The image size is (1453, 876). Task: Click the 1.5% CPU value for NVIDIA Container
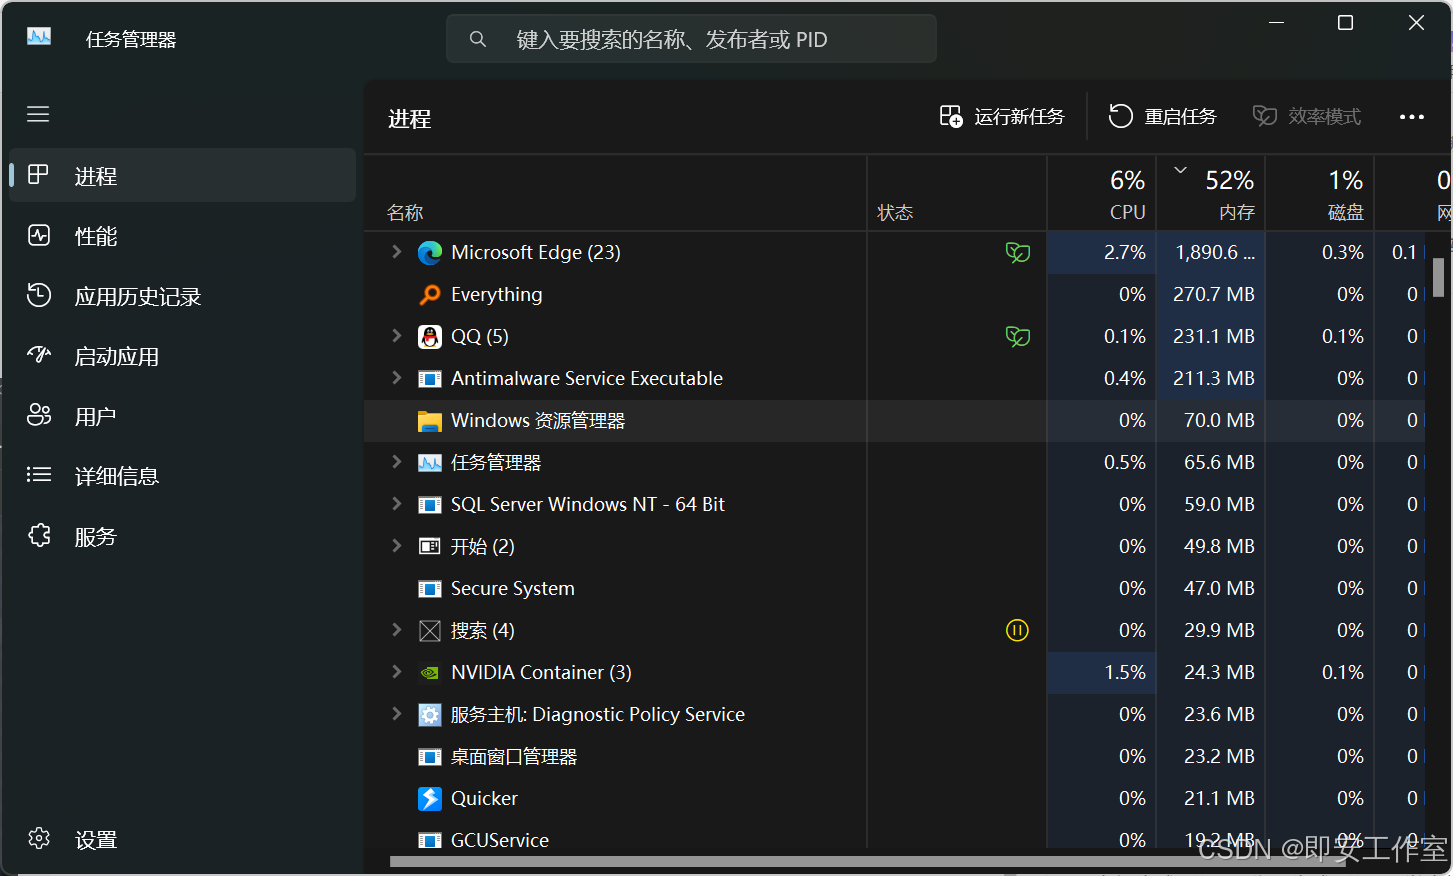click(x=1125, y=673)
